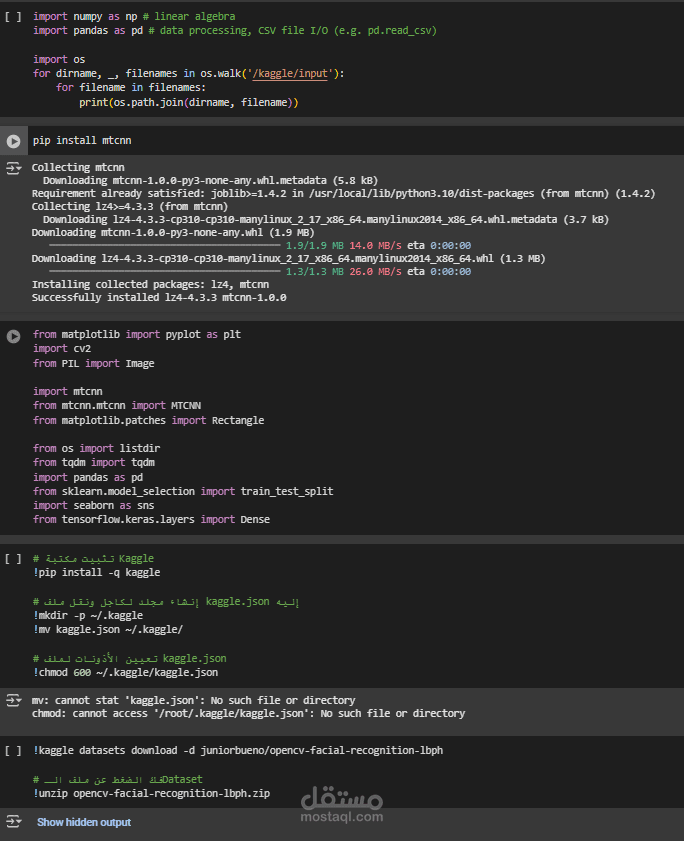Click the "from tensorflow.keras.layers import Dense" line
The height and width of the screenshot is (841, 684).
(151, 520)
